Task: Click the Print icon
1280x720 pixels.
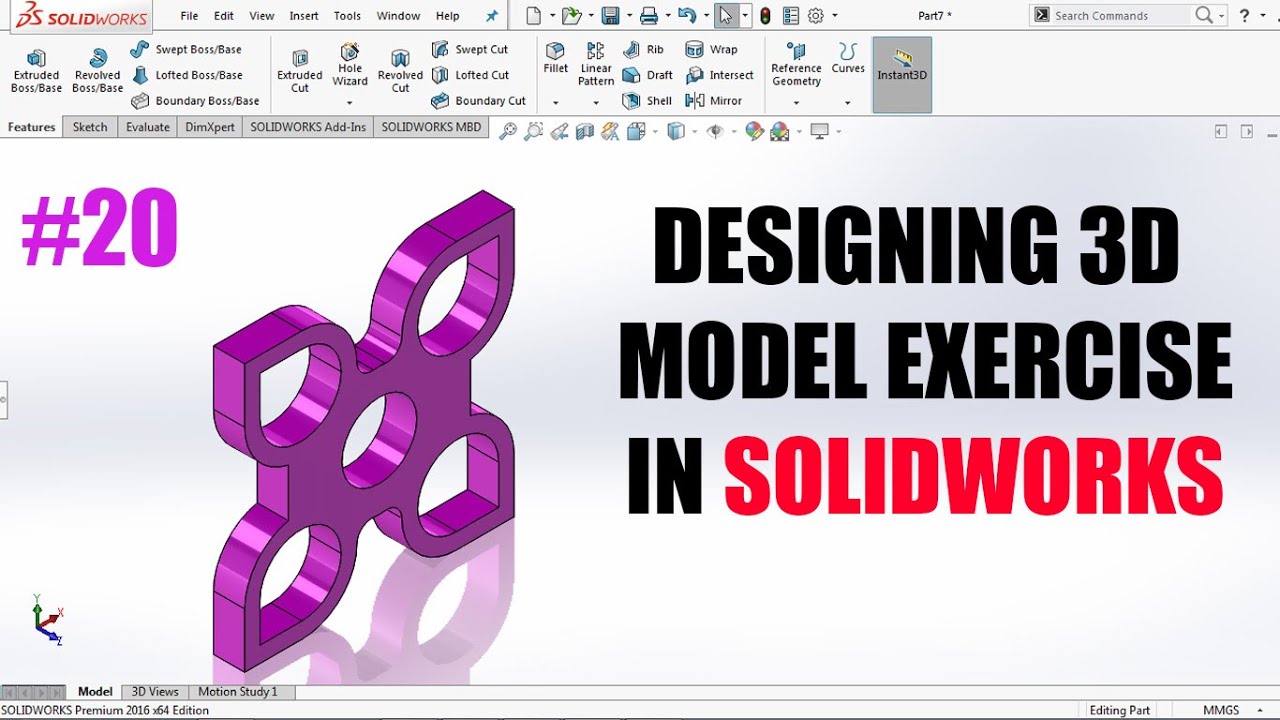Action: (649, 16)
